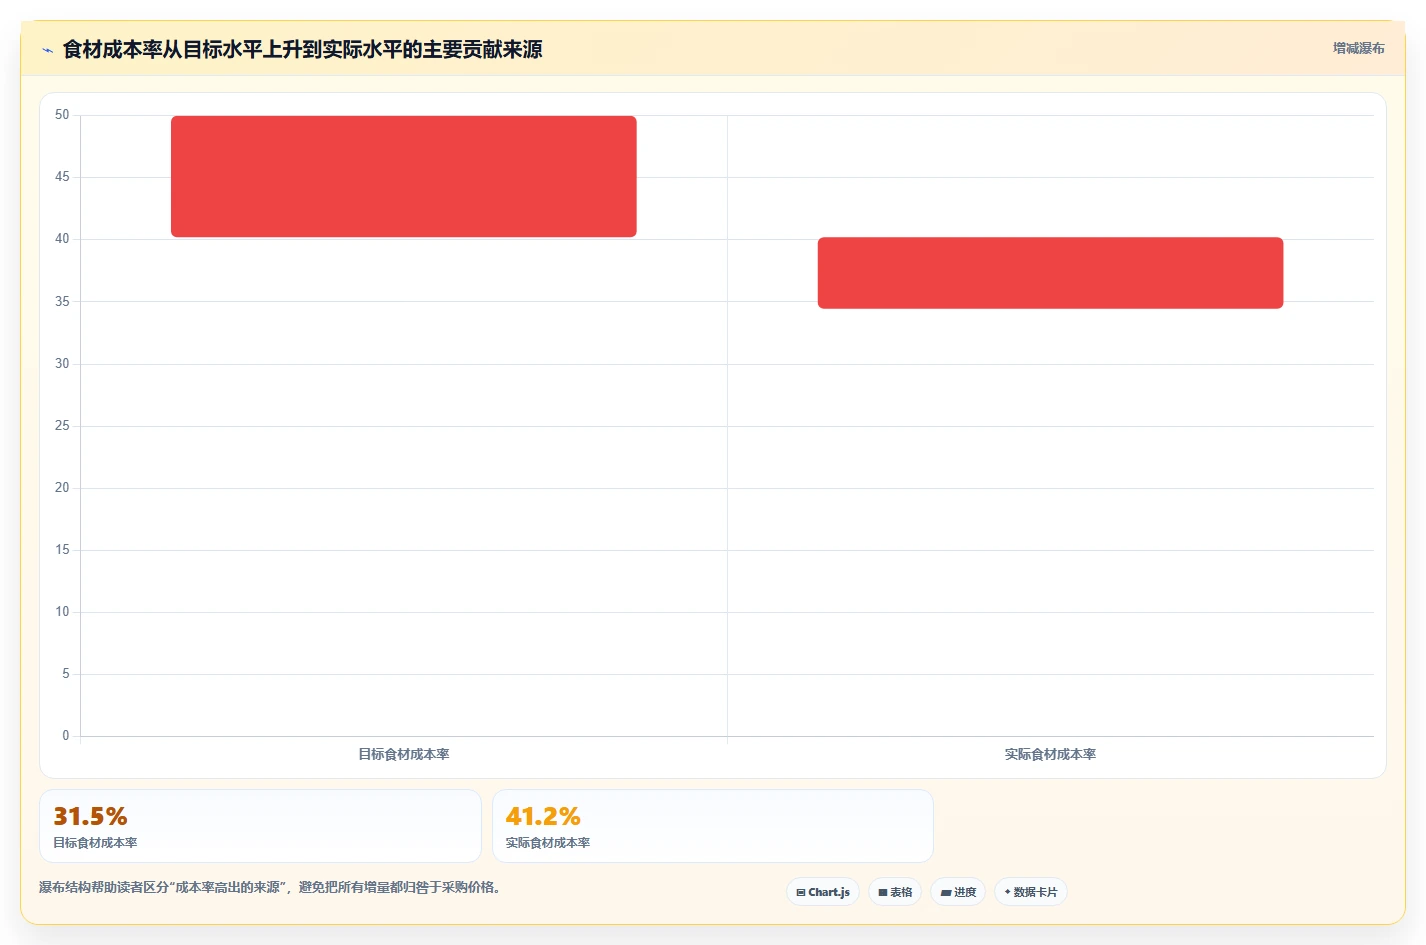Click the footnote text starting with 瀑布结构帮助读者
The height and width of the screenshot is (945, 1426).
(x=270, y=887)
